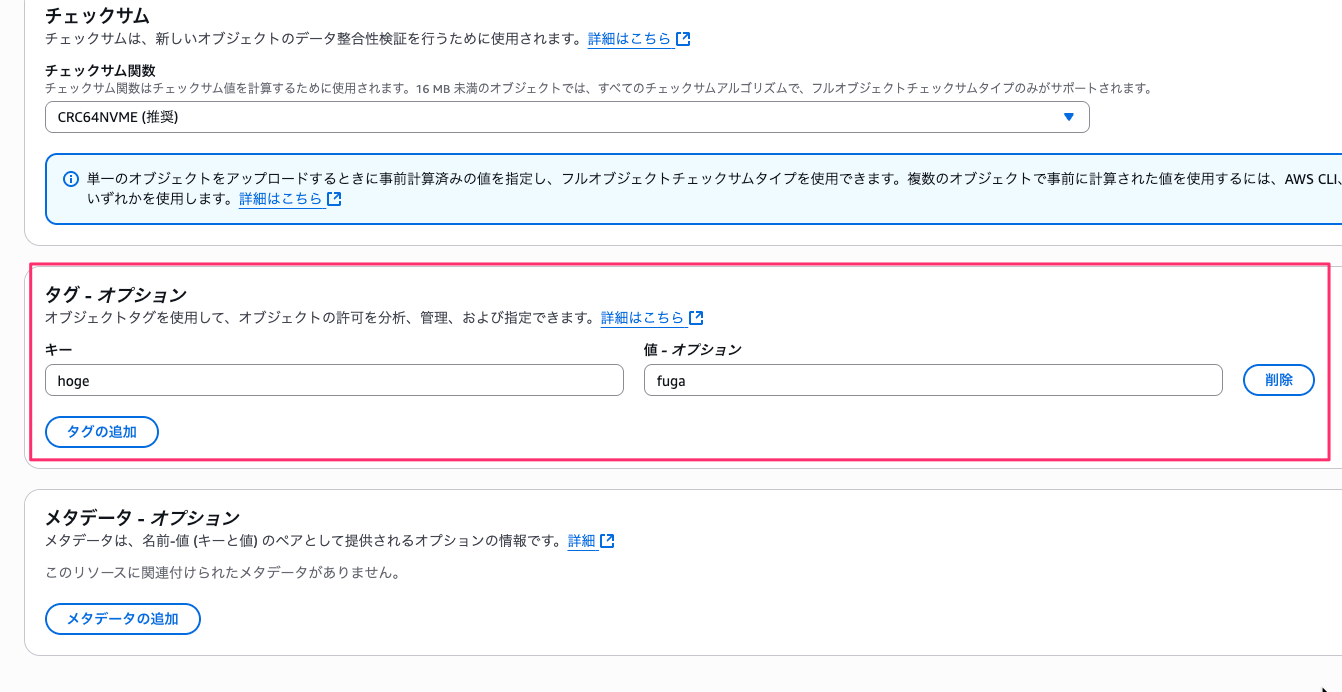1342x692 pixels.
Task: Focus the キー field containing hoge
Action: point(334,380)
